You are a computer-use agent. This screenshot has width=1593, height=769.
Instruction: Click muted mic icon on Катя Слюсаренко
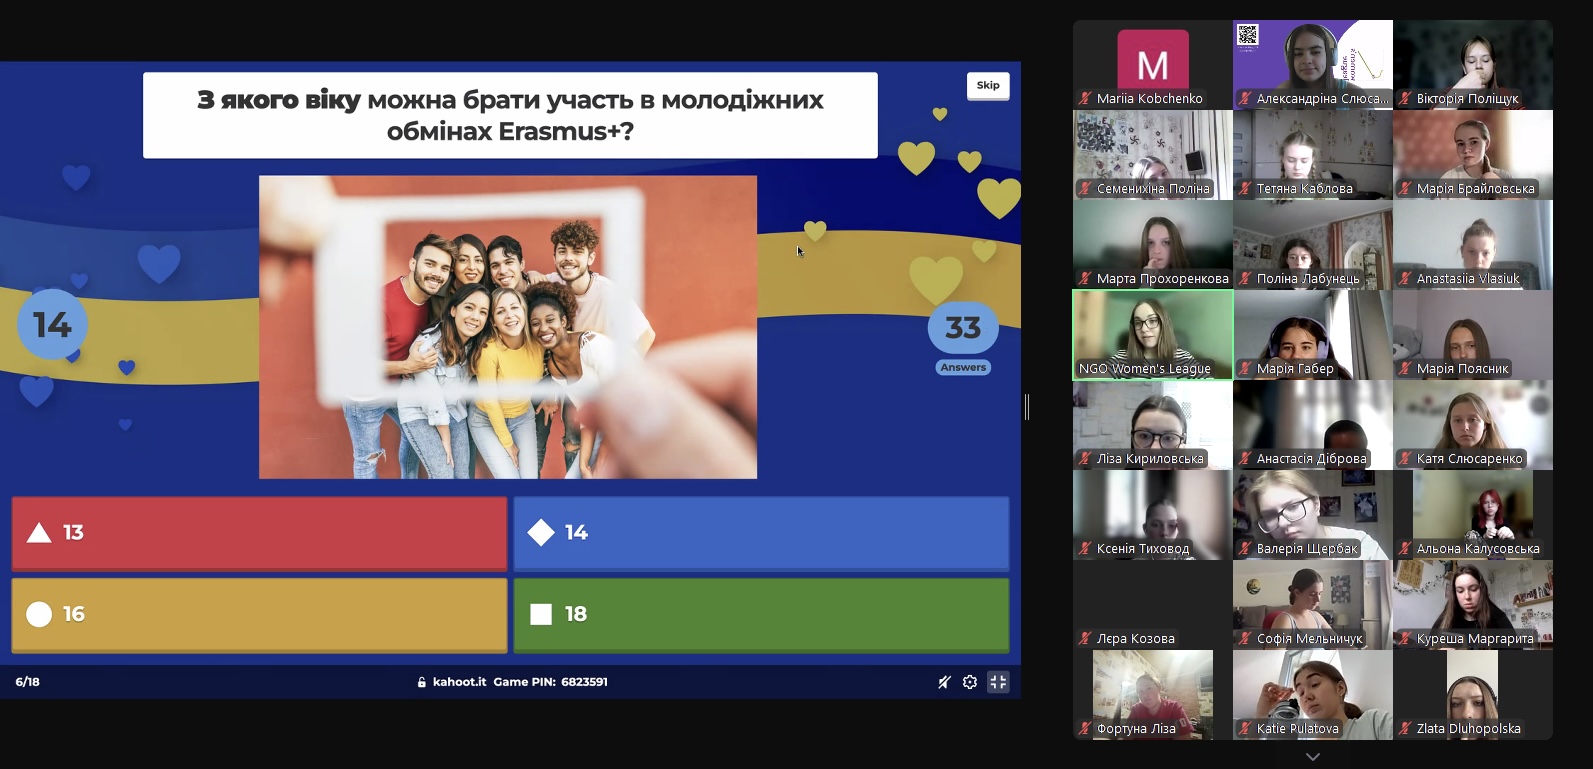[1405, 458]
